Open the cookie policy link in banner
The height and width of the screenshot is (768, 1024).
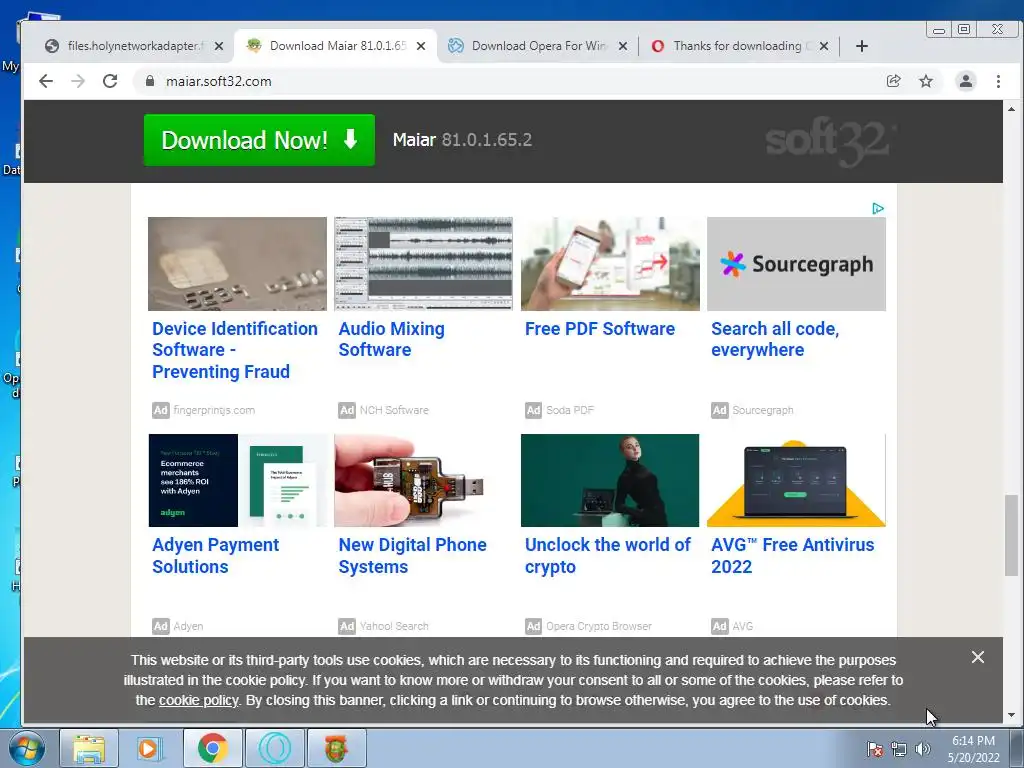(199, 700)
